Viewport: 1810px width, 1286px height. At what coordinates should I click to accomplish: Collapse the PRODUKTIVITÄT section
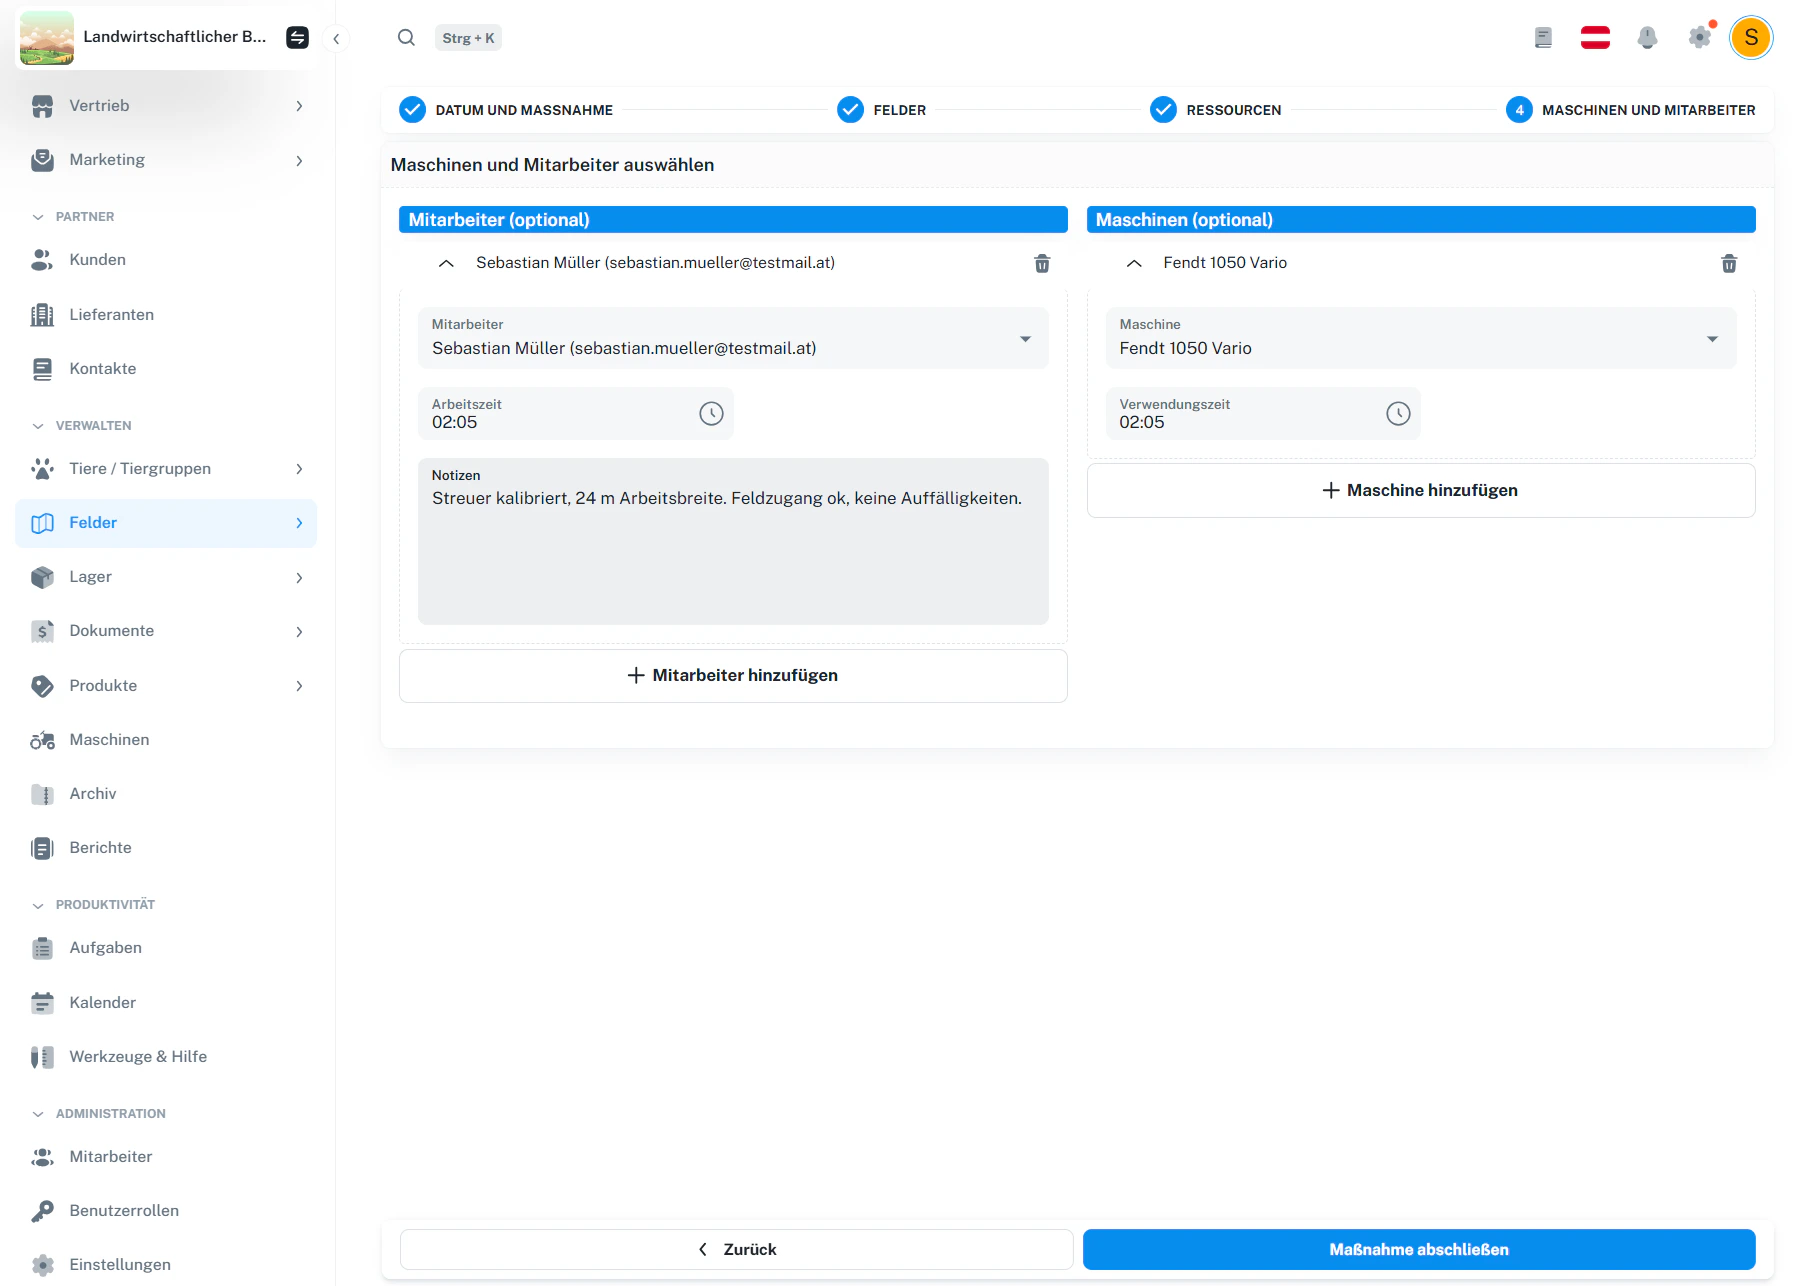click(x=93, y=905)
